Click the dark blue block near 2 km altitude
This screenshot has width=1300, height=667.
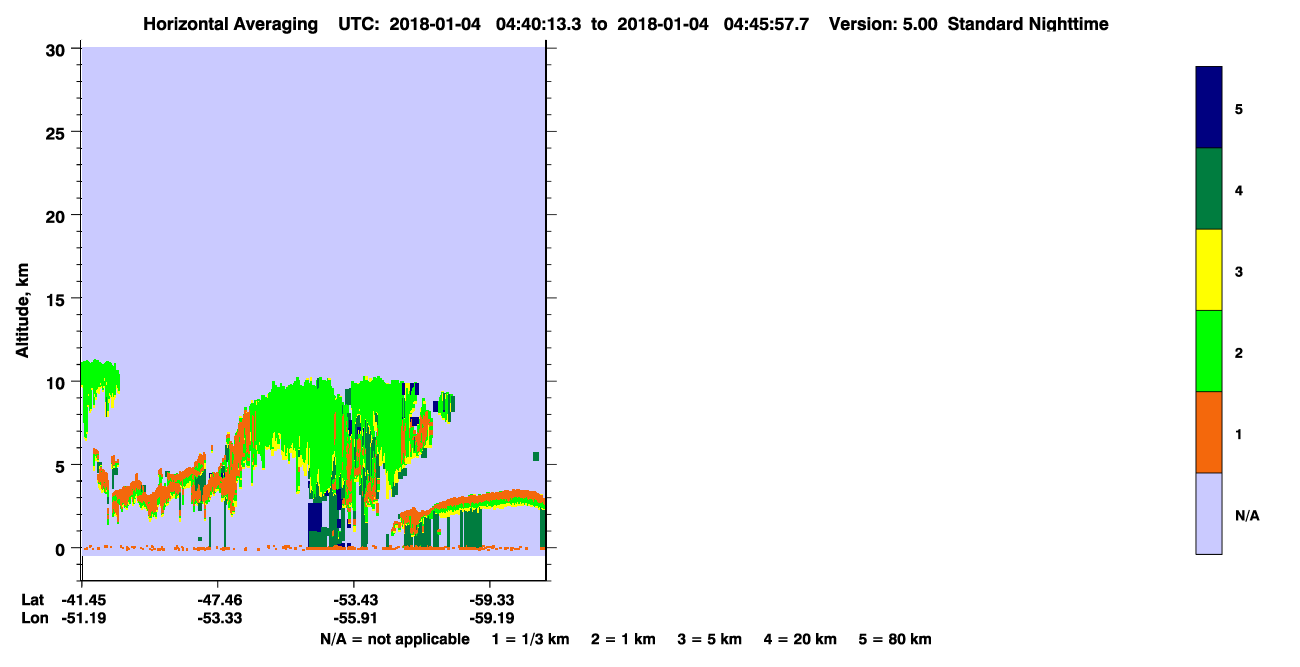(x=314, y=516)
